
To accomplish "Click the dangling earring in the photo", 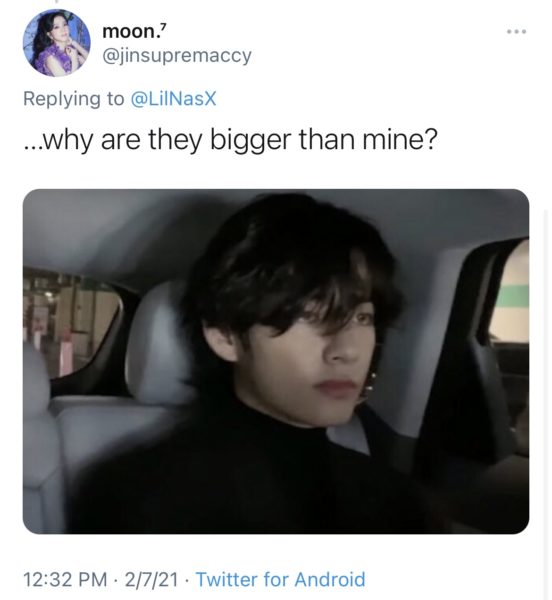I will [x=370, y=384].
